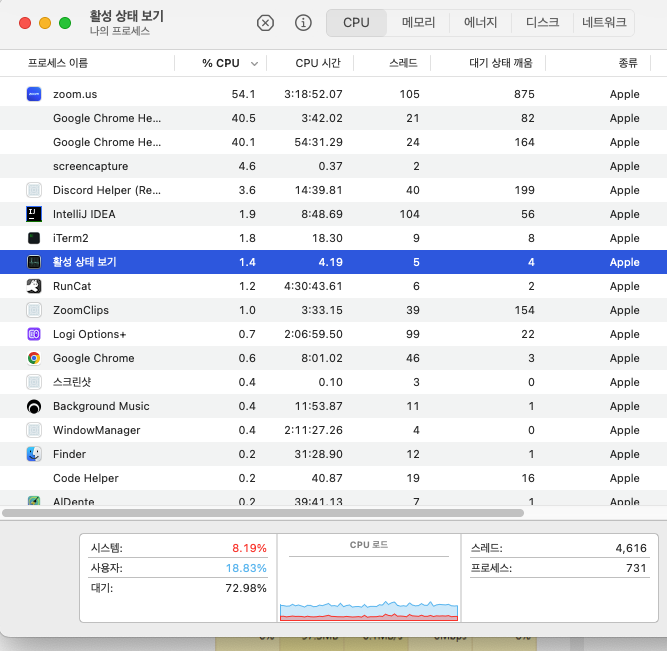Screen dimensions: 667x651
Task: Click the stop process (X) toolbar icon
Action: (x=265, y=23)
